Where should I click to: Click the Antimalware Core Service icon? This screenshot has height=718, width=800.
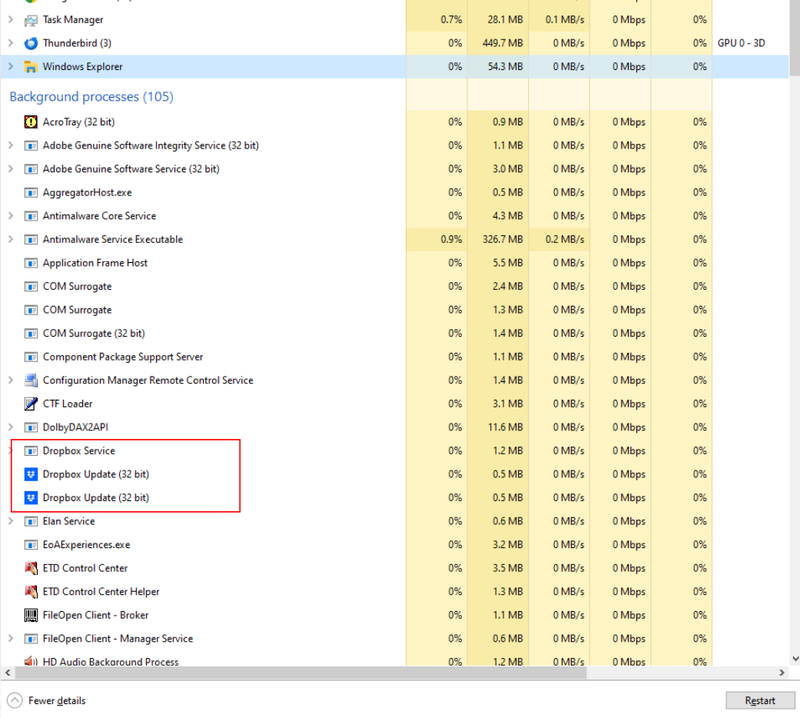point(31,216)
